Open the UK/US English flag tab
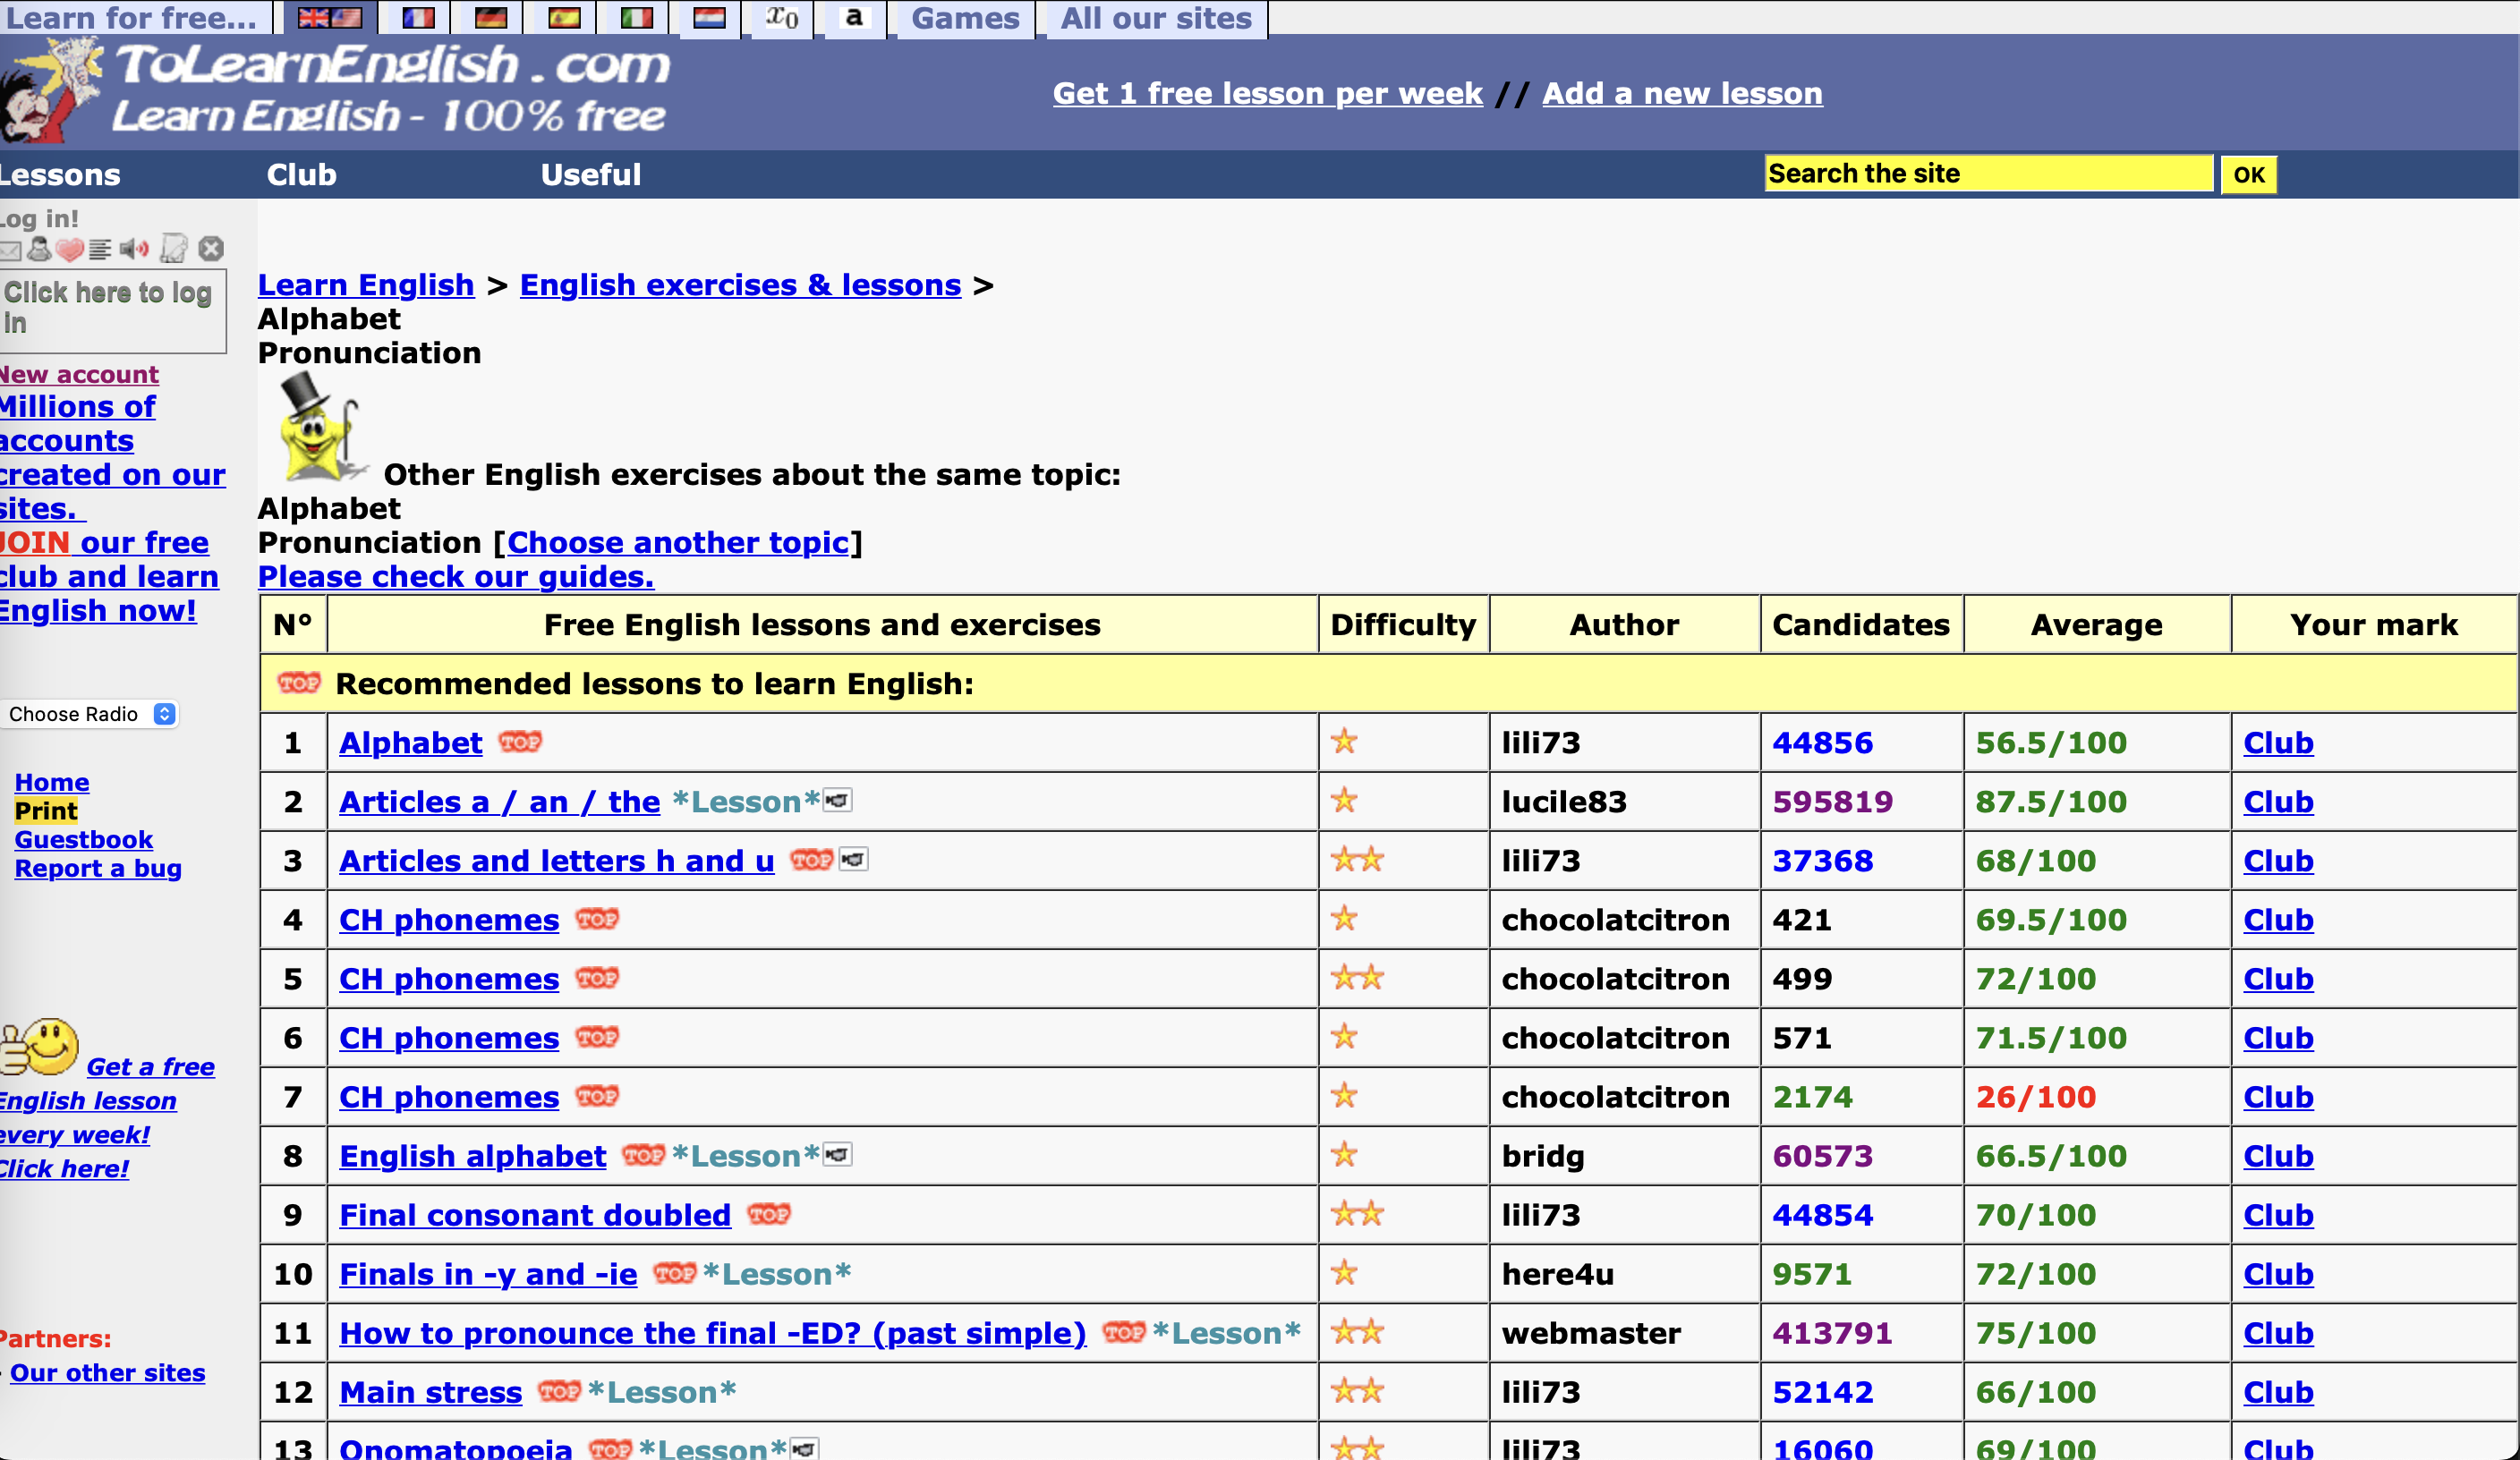 329,18
